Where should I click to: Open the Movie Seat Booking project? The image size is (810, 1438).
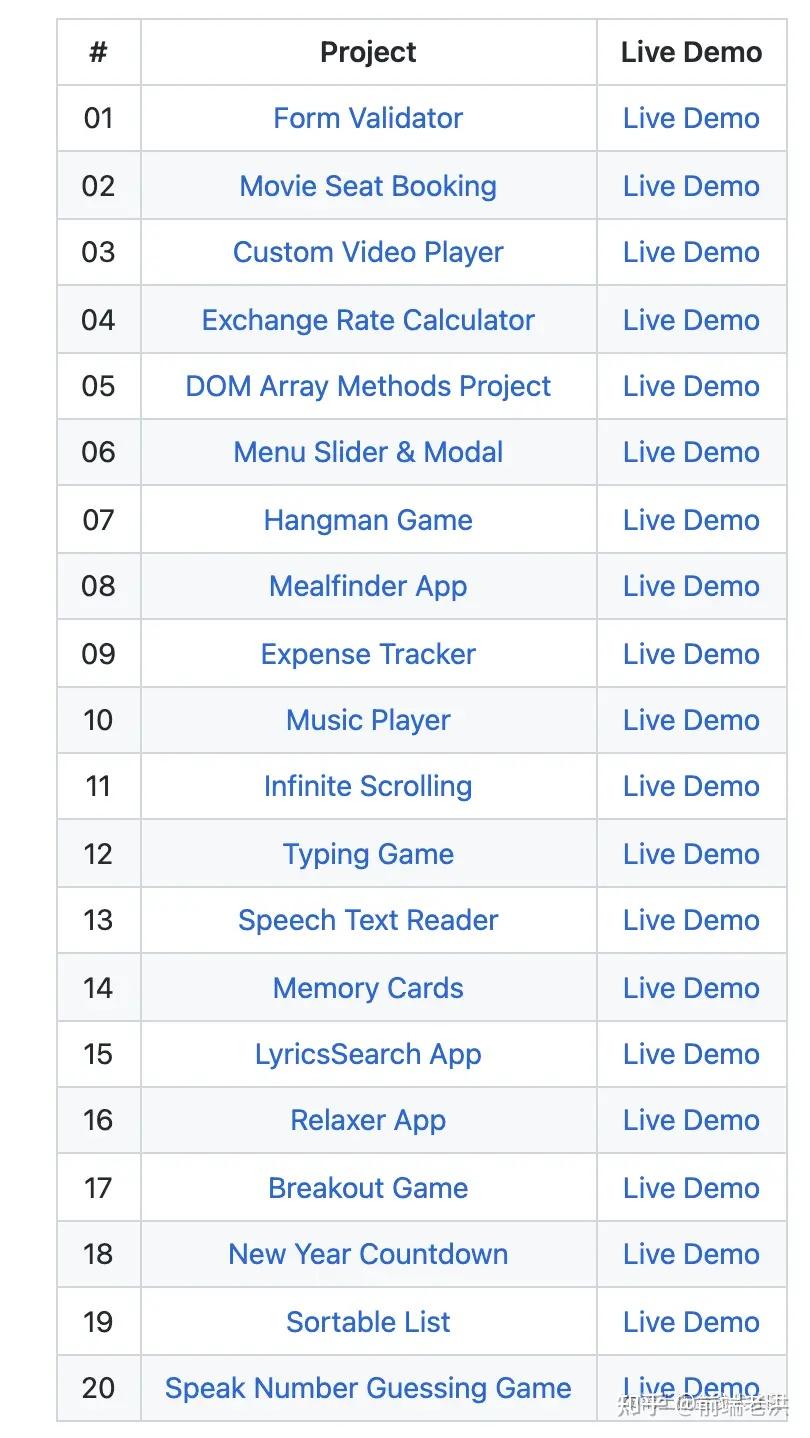[368, 186]
